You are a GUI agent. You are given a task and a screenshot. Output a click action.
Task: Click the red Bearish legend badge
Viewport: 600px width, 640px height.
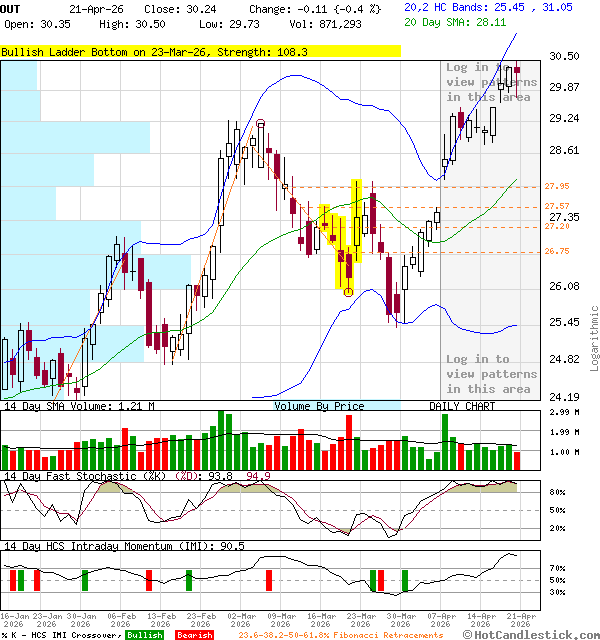pyautogui.click(x=194, y=635)
